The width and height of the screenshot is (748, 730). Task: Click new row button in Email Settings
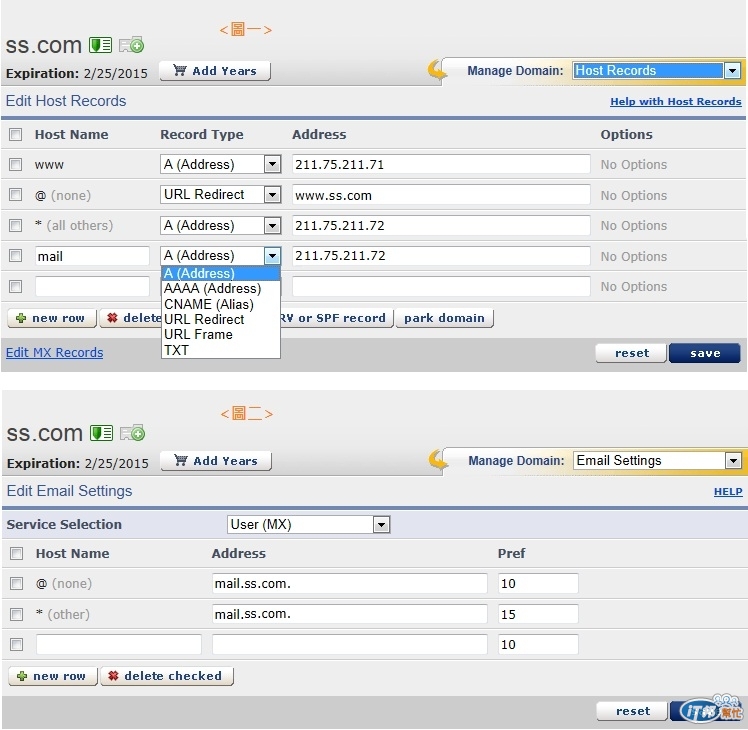tap(53, 677)
